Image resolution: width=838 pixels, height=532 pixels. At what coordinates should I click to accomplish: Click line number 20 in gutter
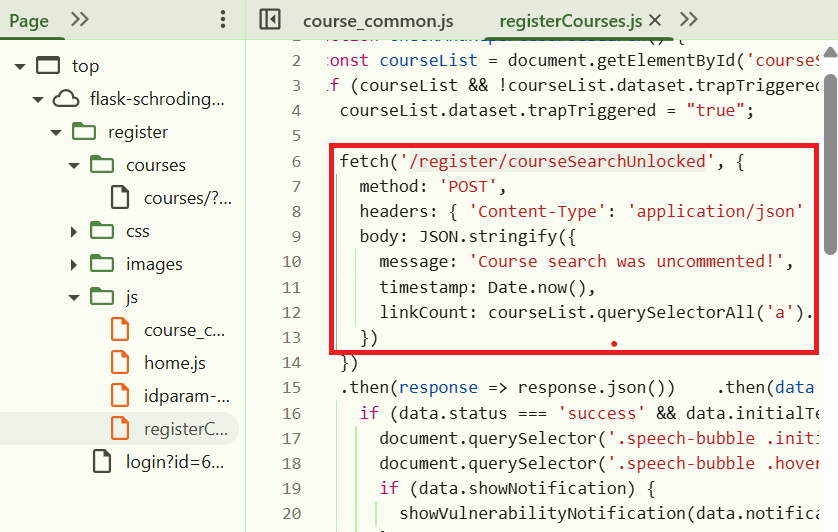[291, 514]
